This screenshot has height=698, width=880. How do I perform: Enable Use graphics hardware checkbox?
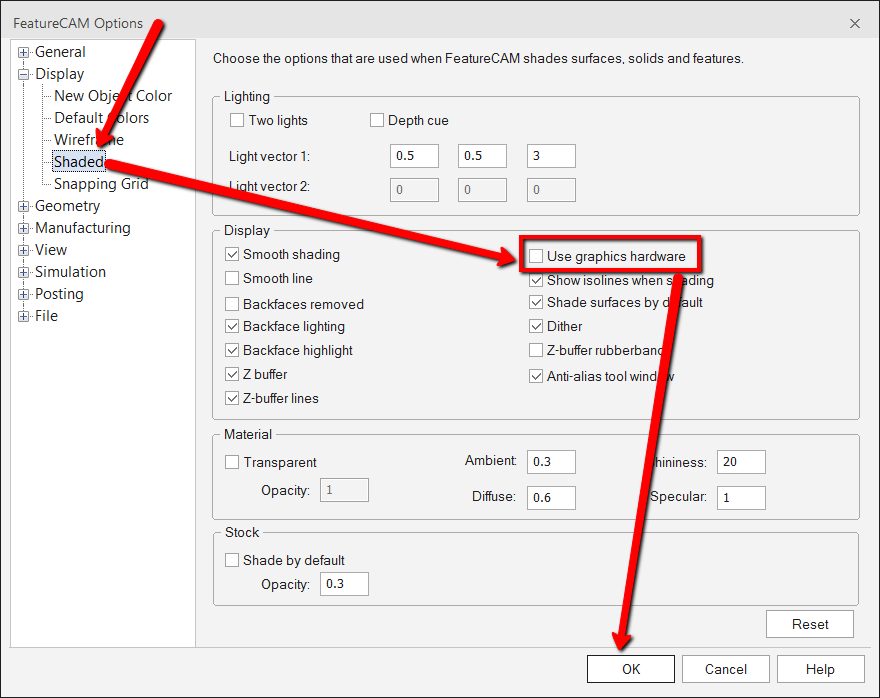536,256
